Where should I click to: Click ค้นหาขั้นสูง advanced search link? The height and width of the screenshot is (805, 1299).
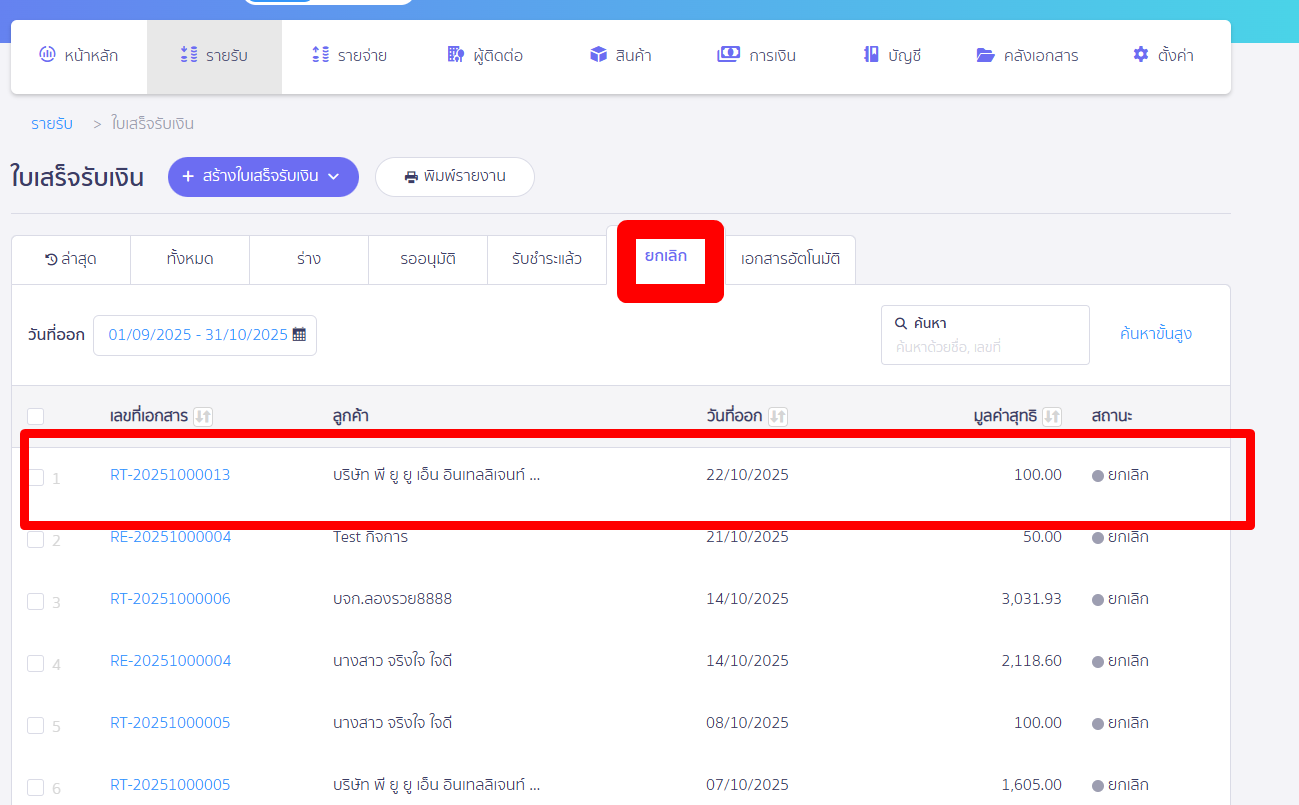[x=1155, y=334]
